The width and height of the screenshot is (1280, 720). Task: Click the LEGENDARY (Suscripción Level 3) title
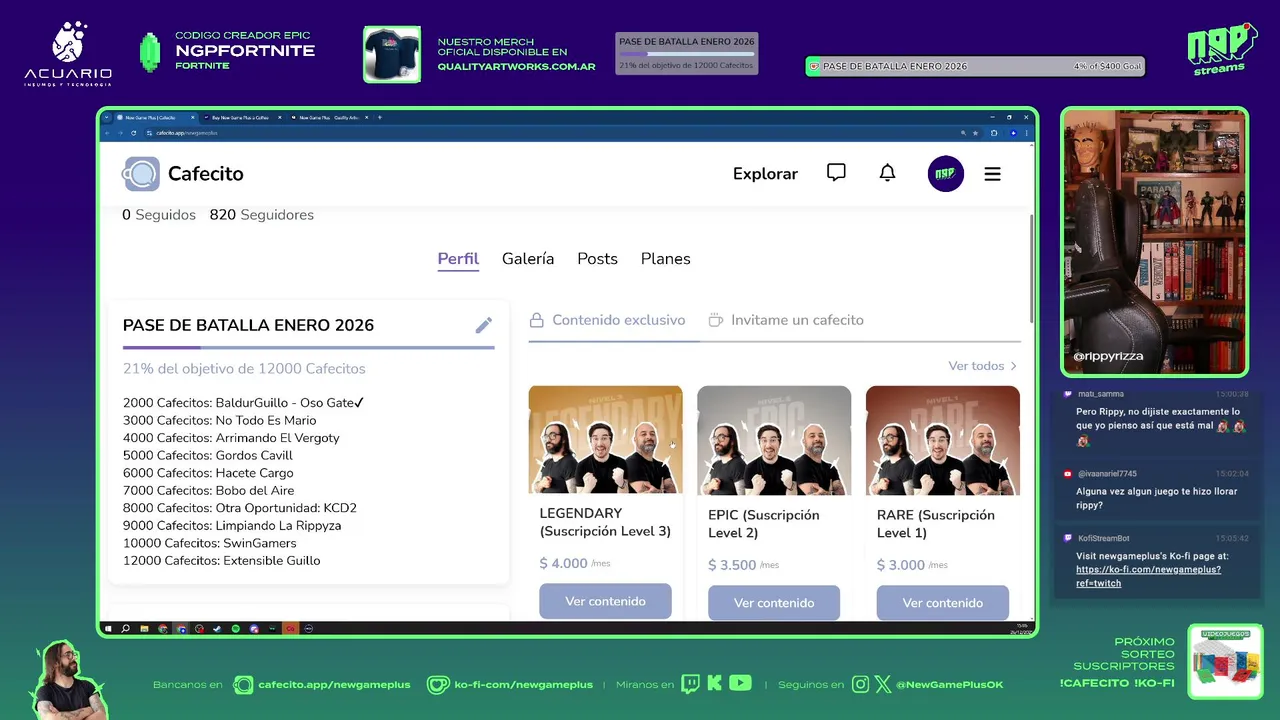605,522
